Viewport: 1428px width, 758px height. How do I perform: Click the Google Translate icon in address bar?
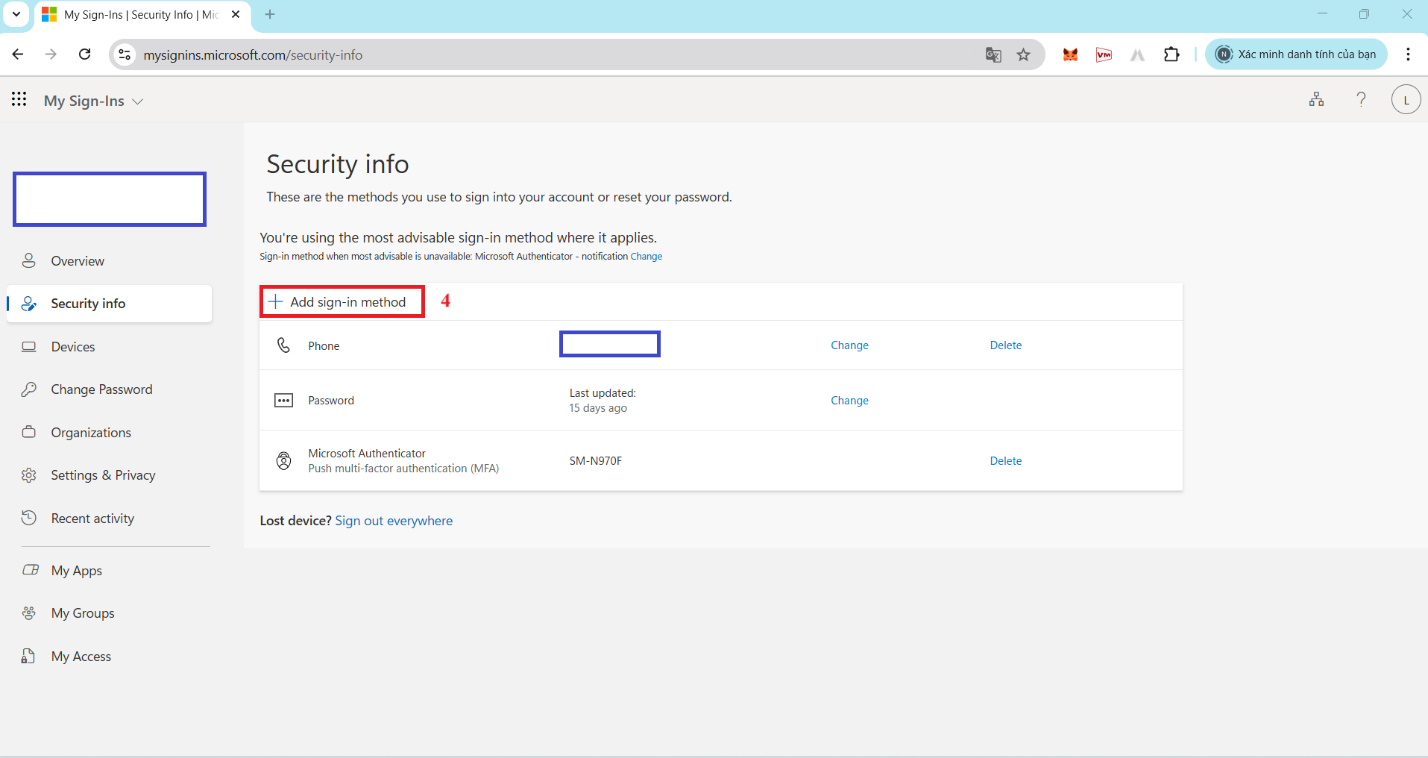click(993, 55)
